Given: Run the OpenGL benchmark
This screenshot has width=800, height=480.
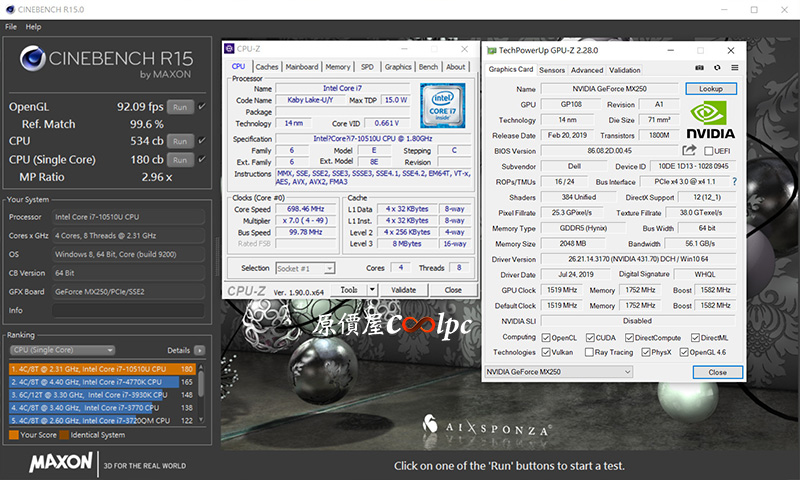Looking at the screenshot, I should click(x=180, y=107).
